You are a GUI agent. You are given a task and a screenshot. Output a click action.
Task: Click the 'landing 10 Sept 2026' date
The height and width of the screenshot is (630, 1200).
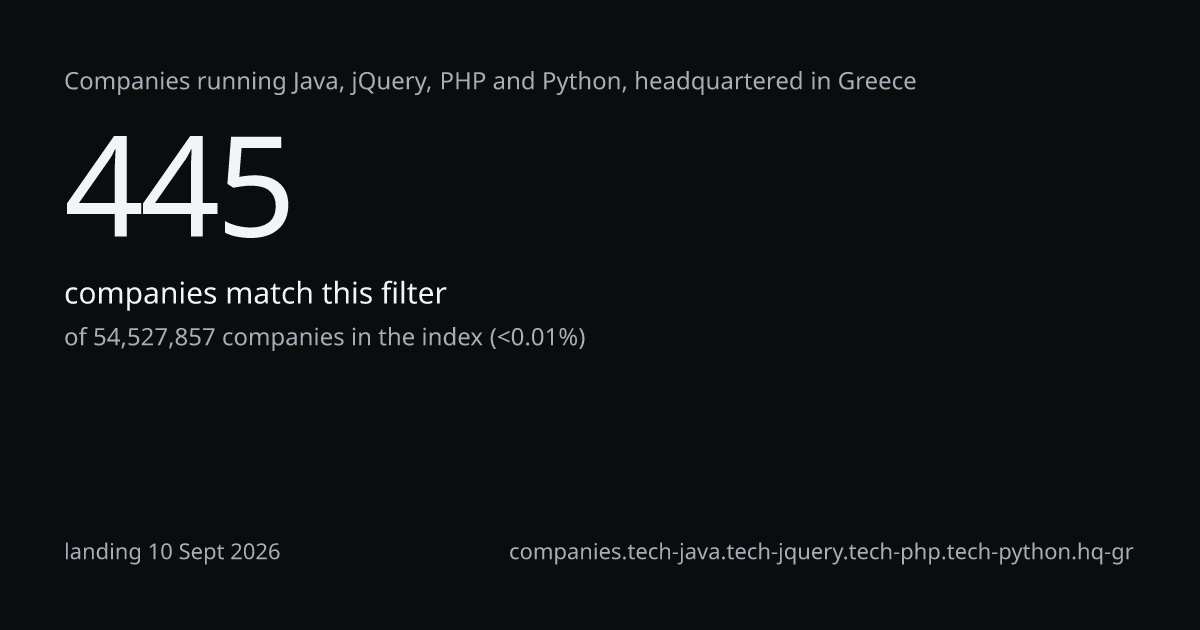point(172,552)
